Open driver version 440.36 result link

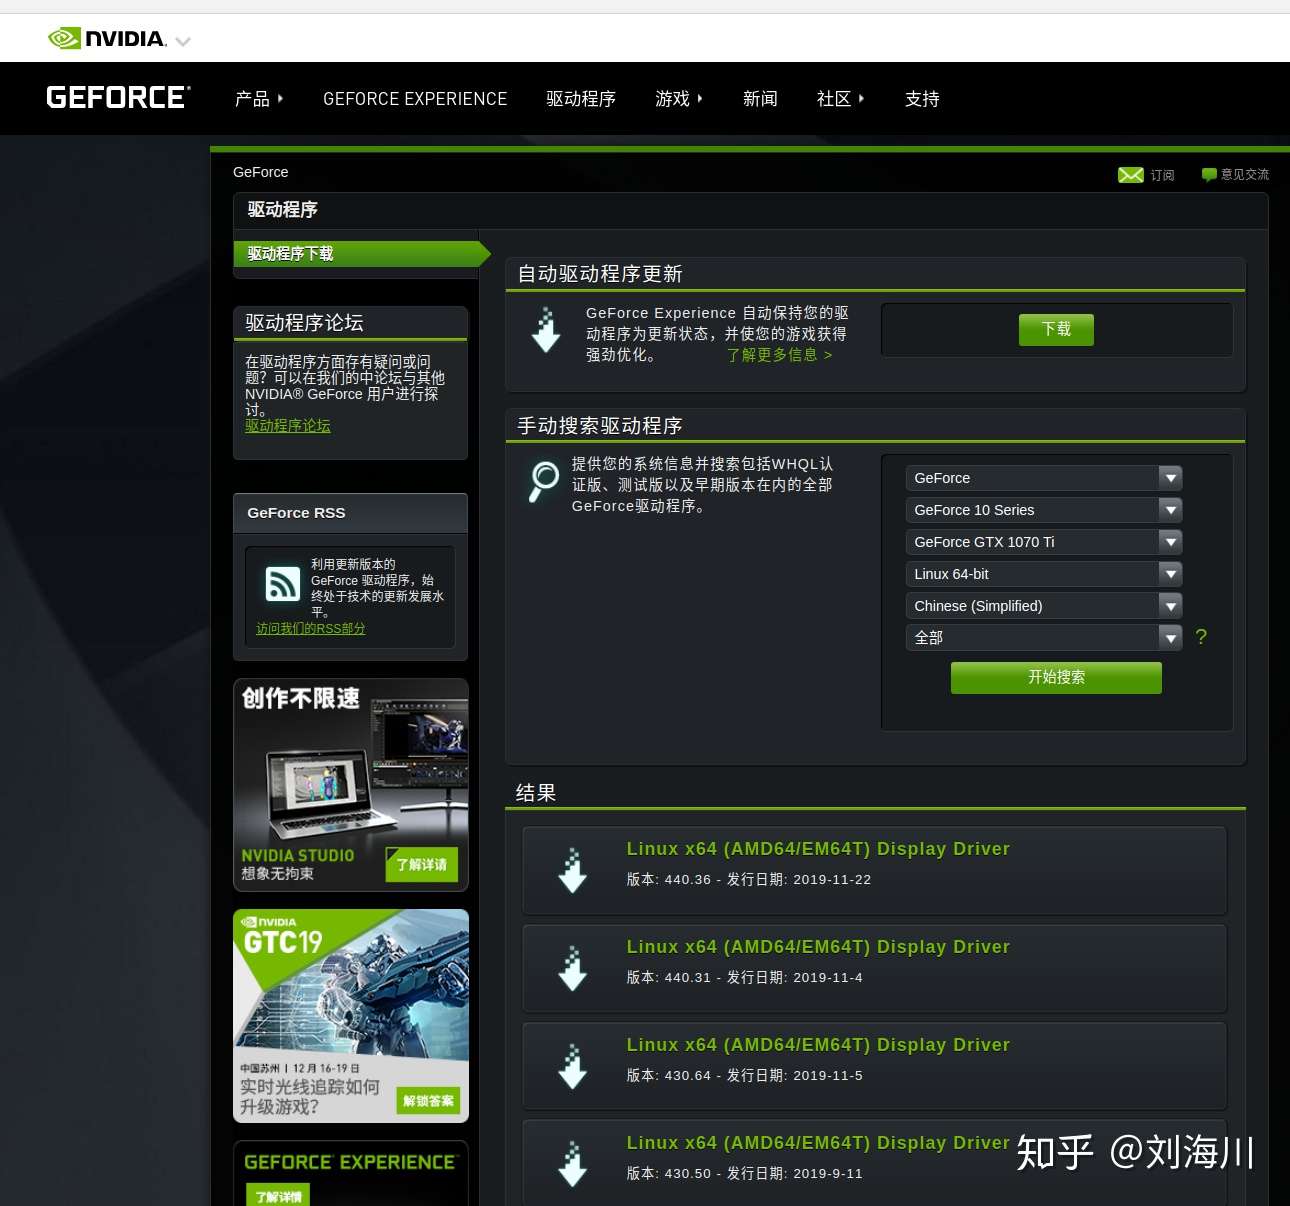[x=818, y=849]
